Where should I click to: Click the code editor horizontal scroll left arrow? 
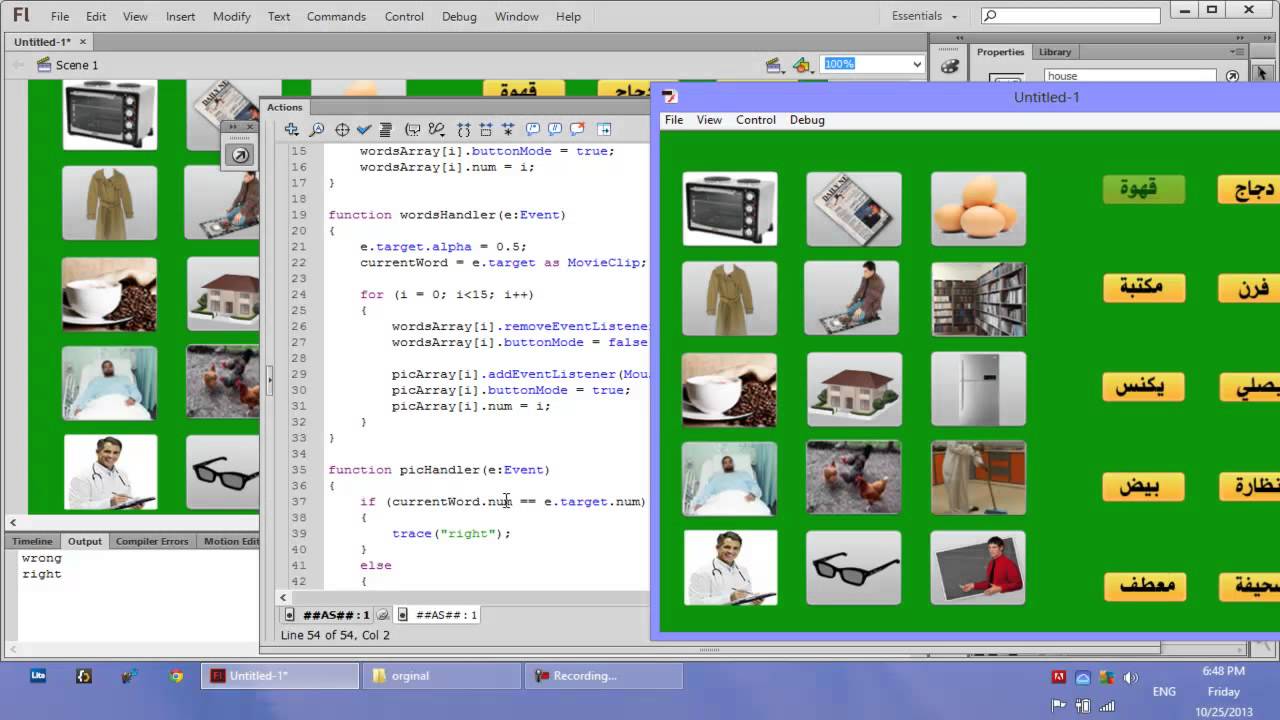[x=283, y=597]
